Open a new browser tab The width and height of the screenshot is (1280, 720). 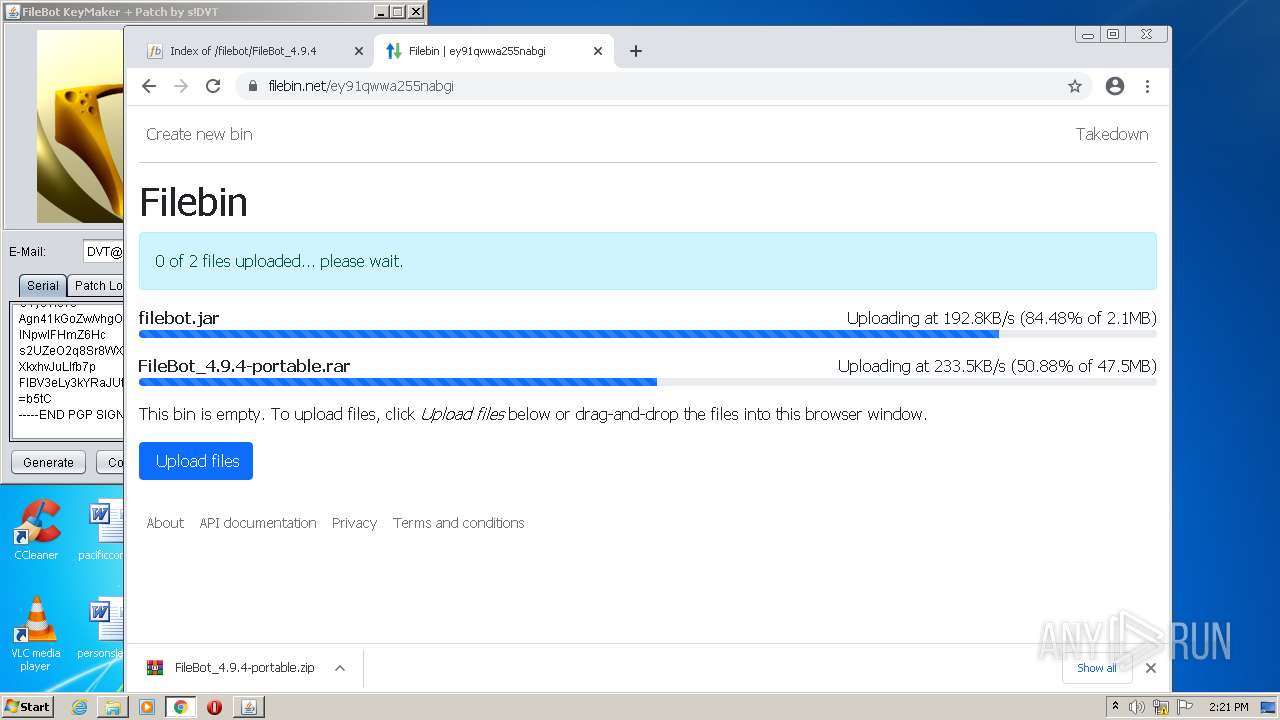tap(636, 51)
